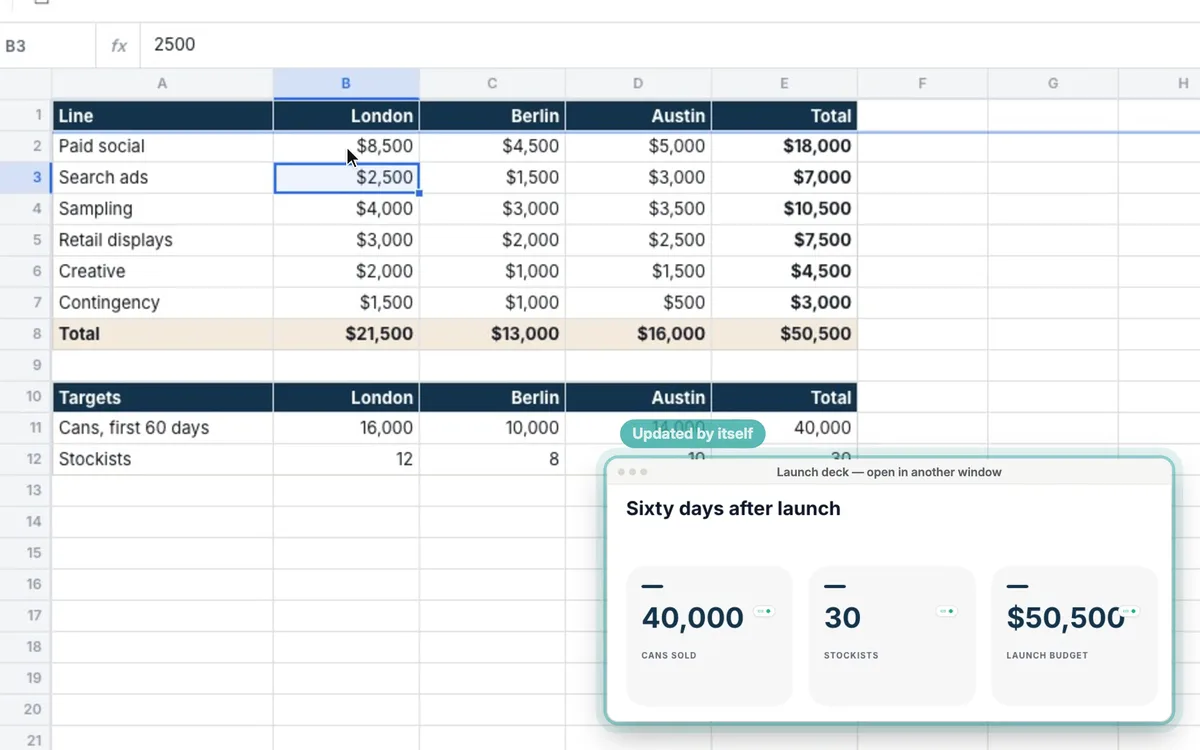The height and width of the screenshot is (750, 1200).
Task: Click the $5,000 Austin cell
Action: tap(638, 146)
